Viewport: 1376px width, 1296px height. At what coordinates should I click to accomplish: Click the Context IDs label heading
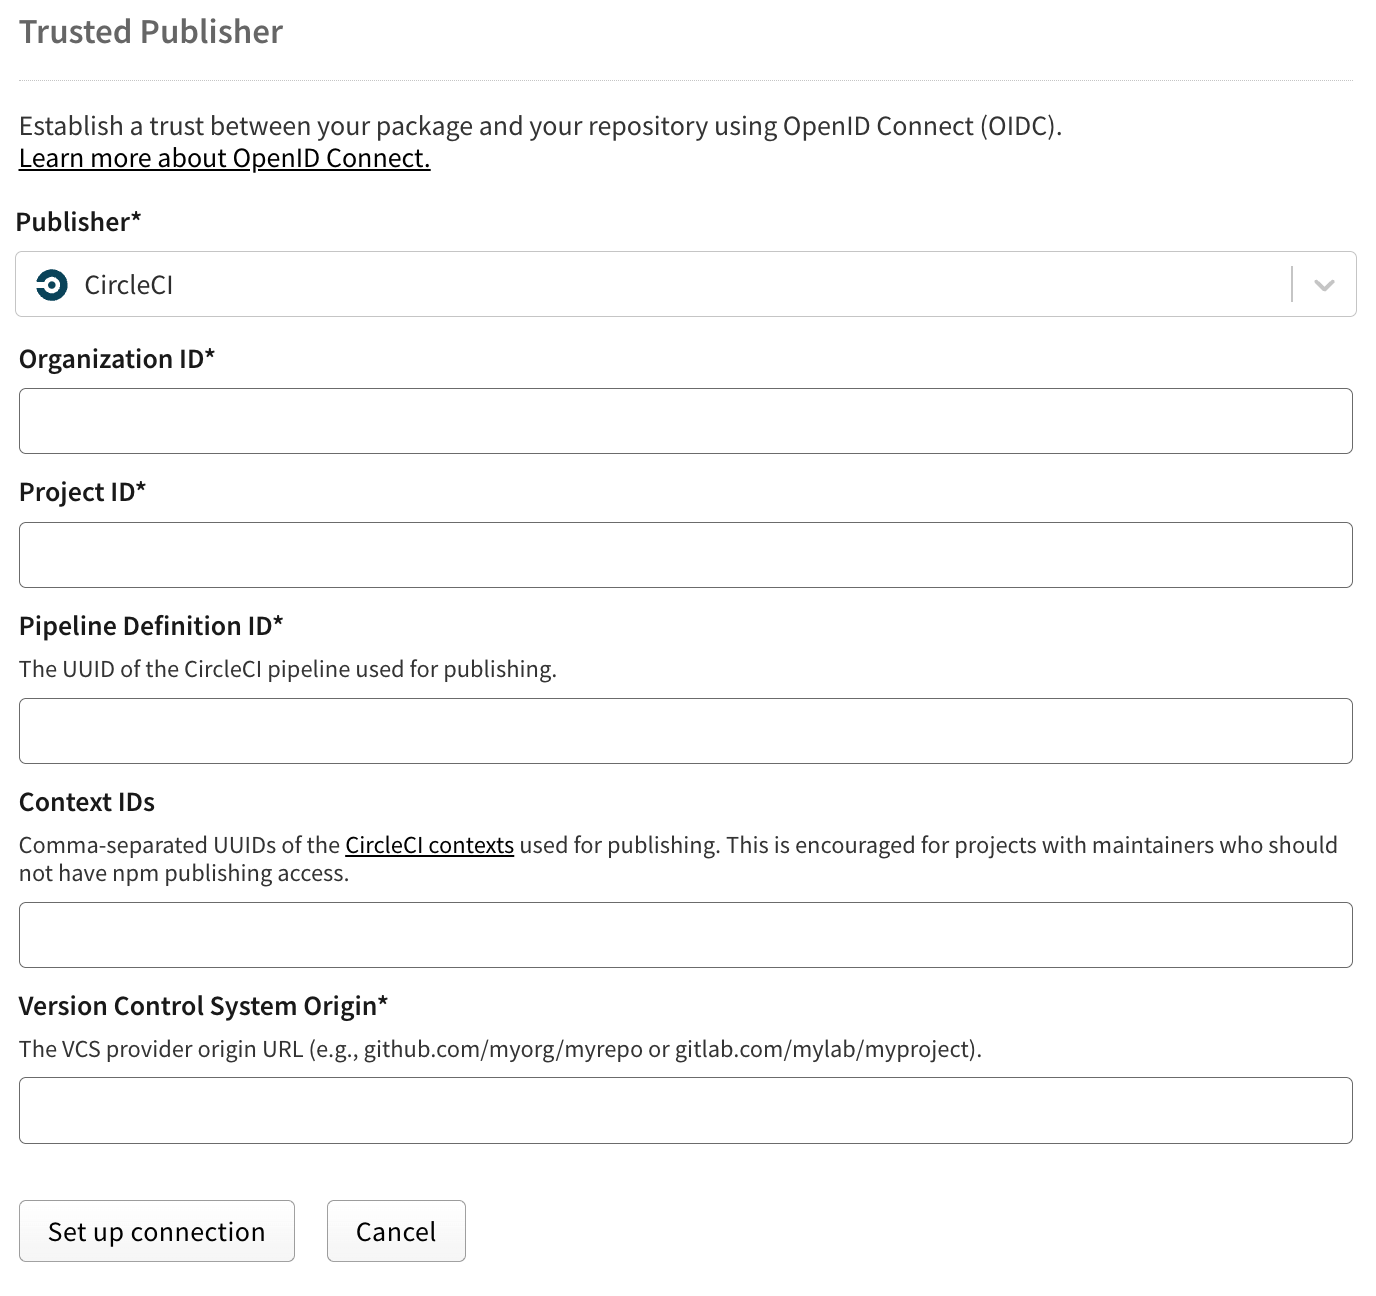coord(87,802)
